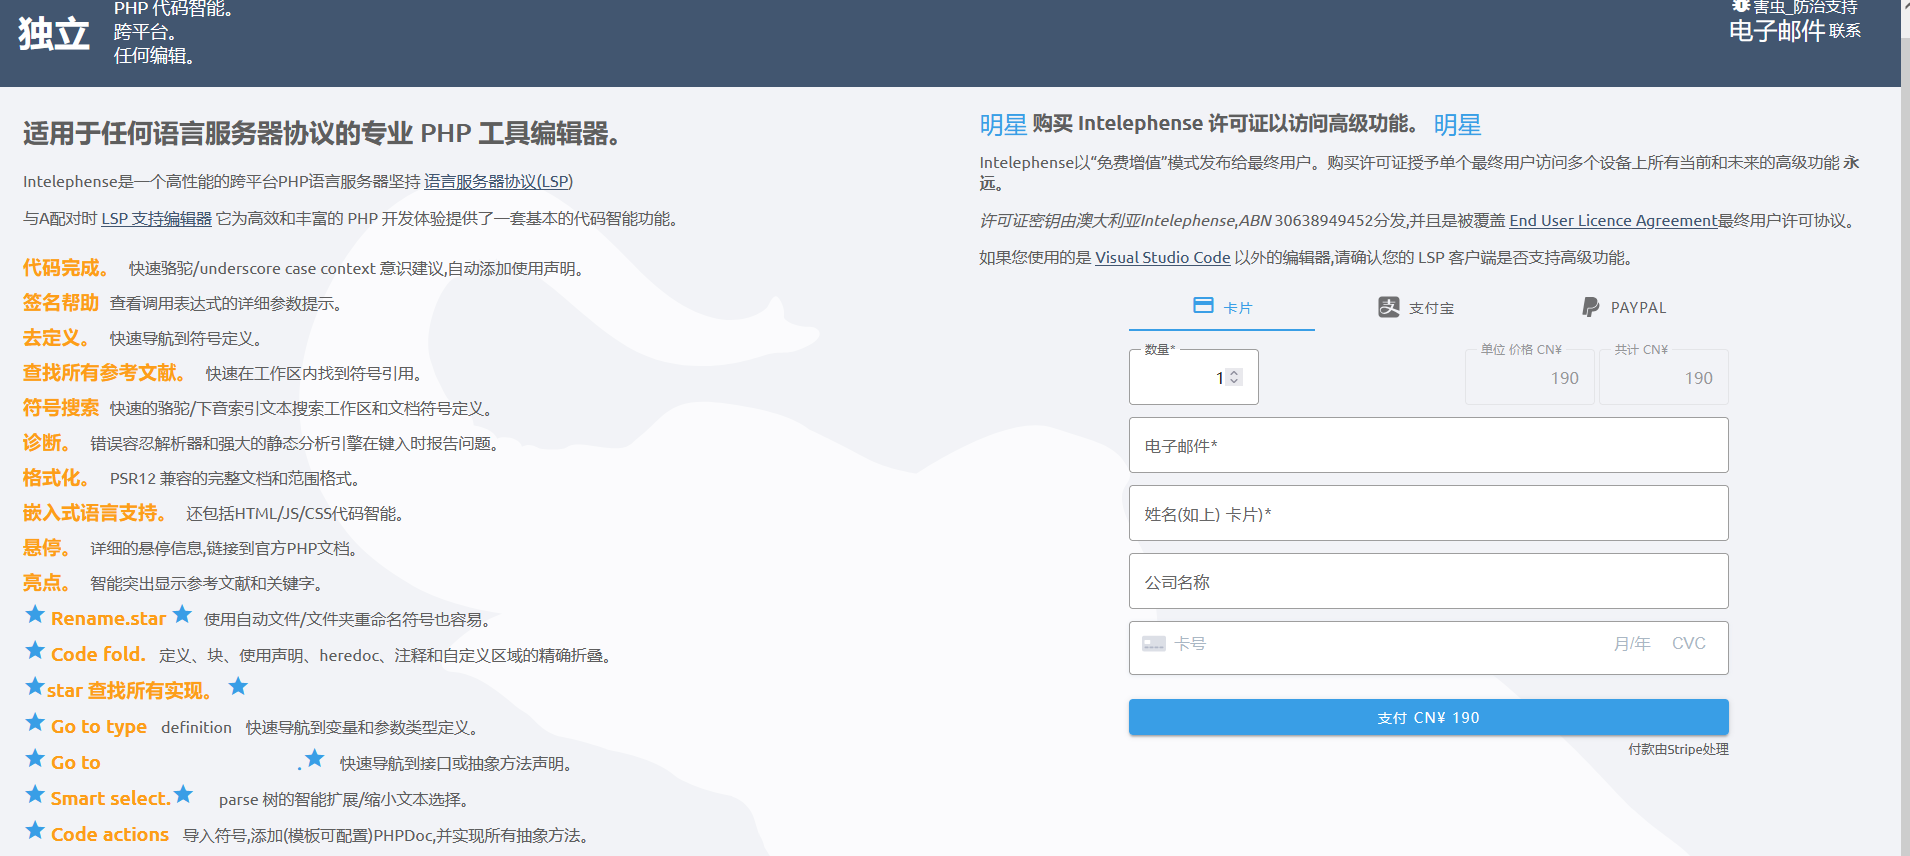Click the star after 查找所有实现

click(x=238, y=686)
